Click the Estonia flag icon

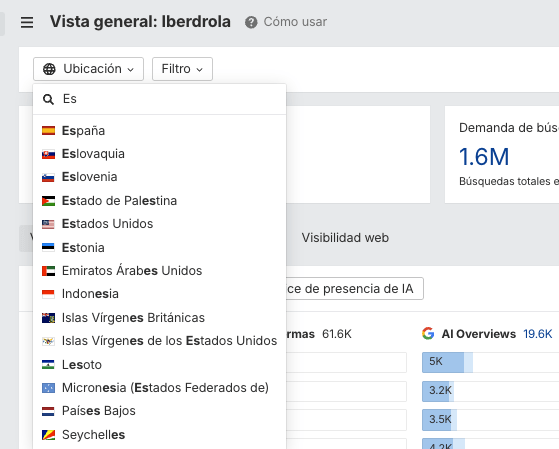coord(48,247)
